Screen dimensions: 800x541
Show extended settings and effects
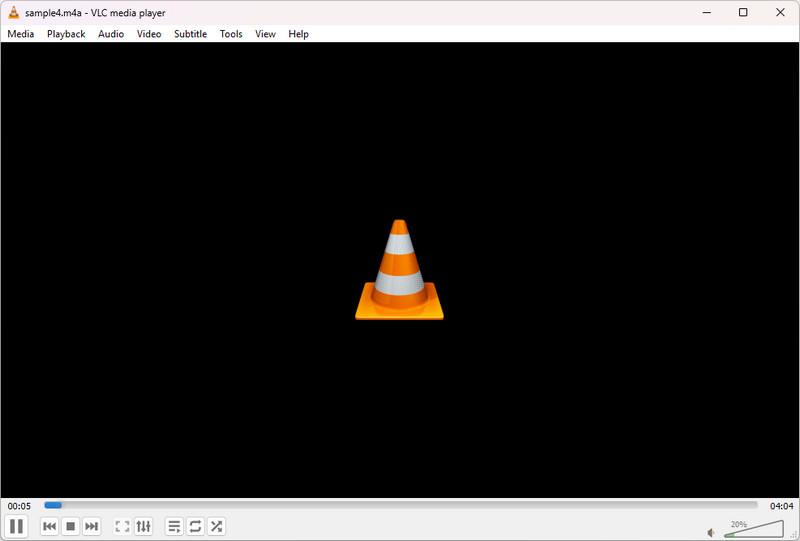tap(144, 526)
